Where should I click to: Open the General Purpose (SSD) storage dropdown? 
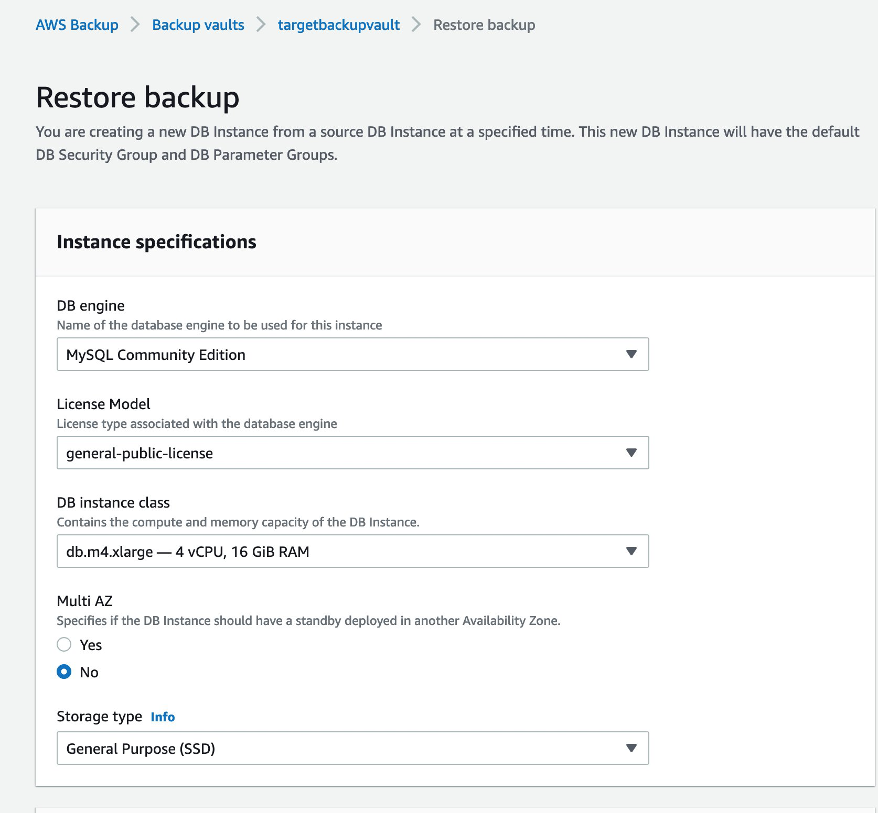coord(350,747)
